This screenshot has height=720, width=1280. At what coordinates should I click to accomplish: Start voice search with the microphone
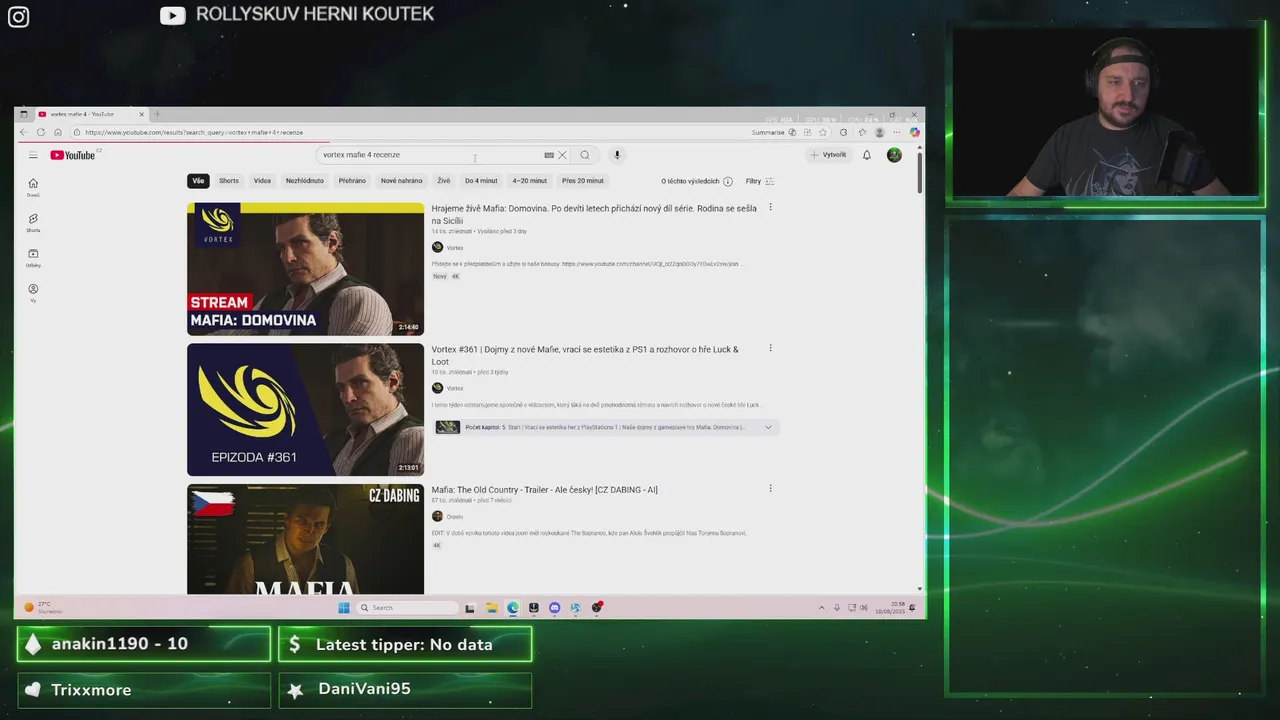(617, 155)
